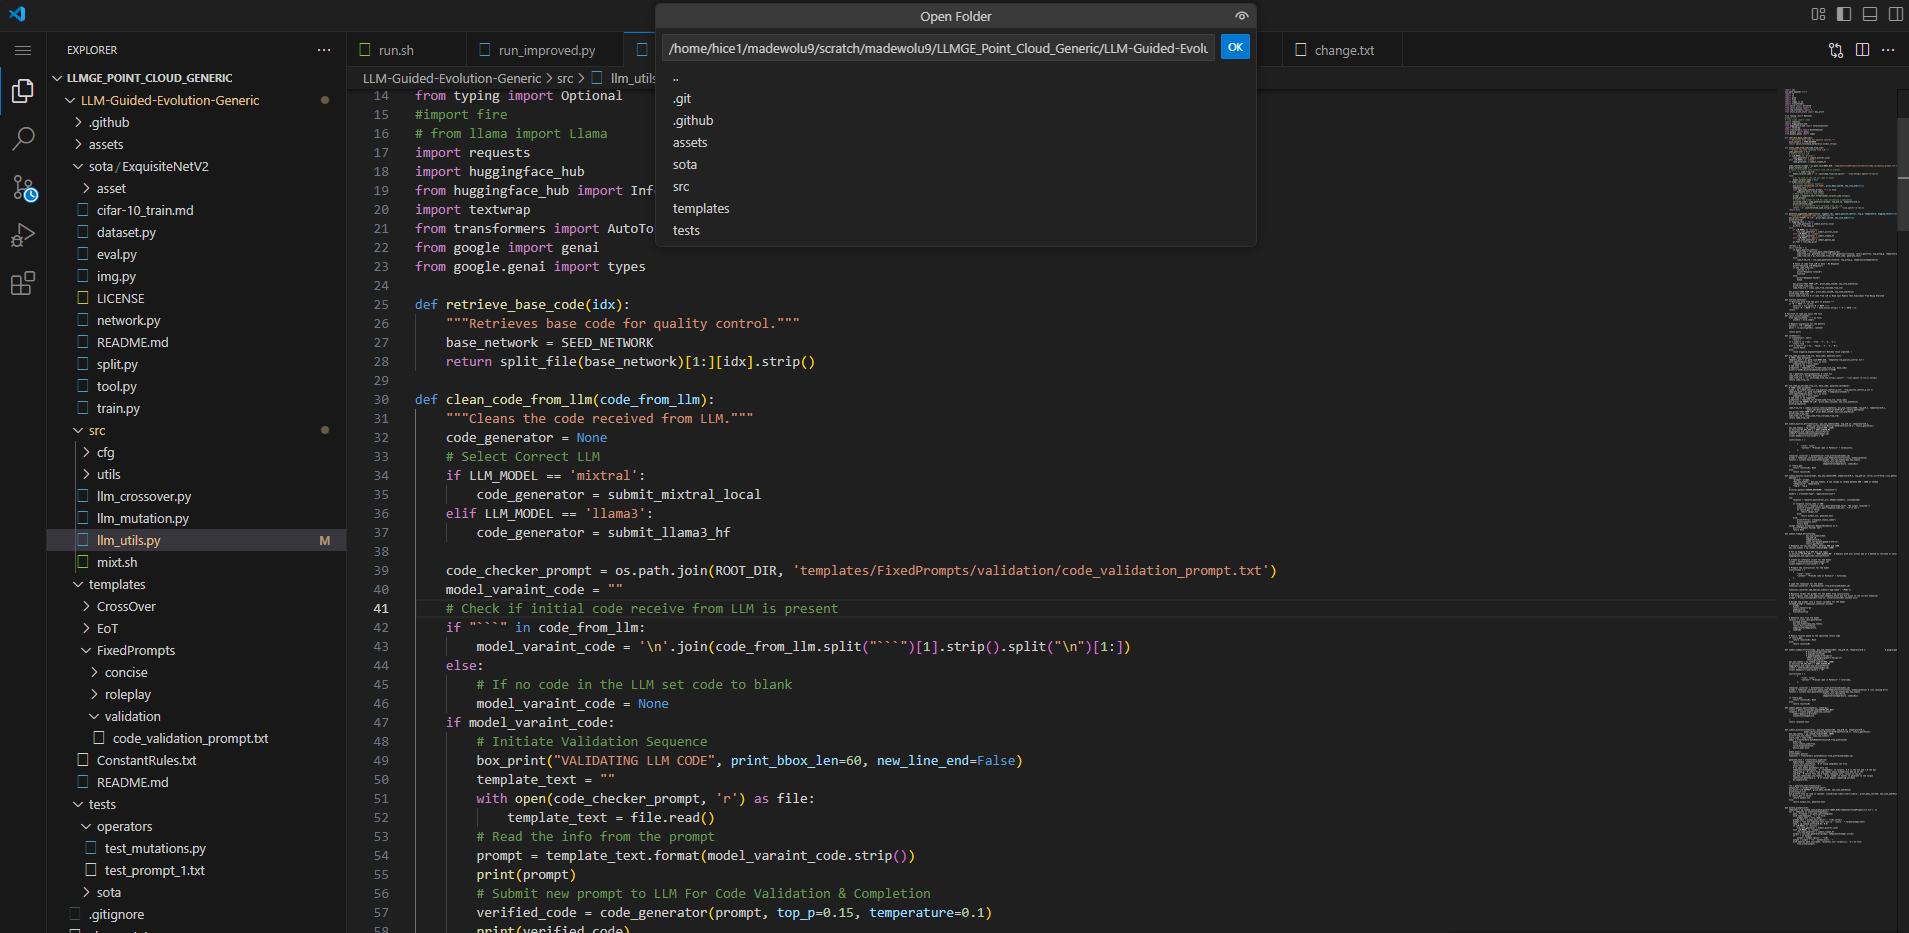Collapse the LLM-Guided-Evolution-Generic folder
Screen dimensions: 1909x933
pyautogui.click(x=70, y=100)
